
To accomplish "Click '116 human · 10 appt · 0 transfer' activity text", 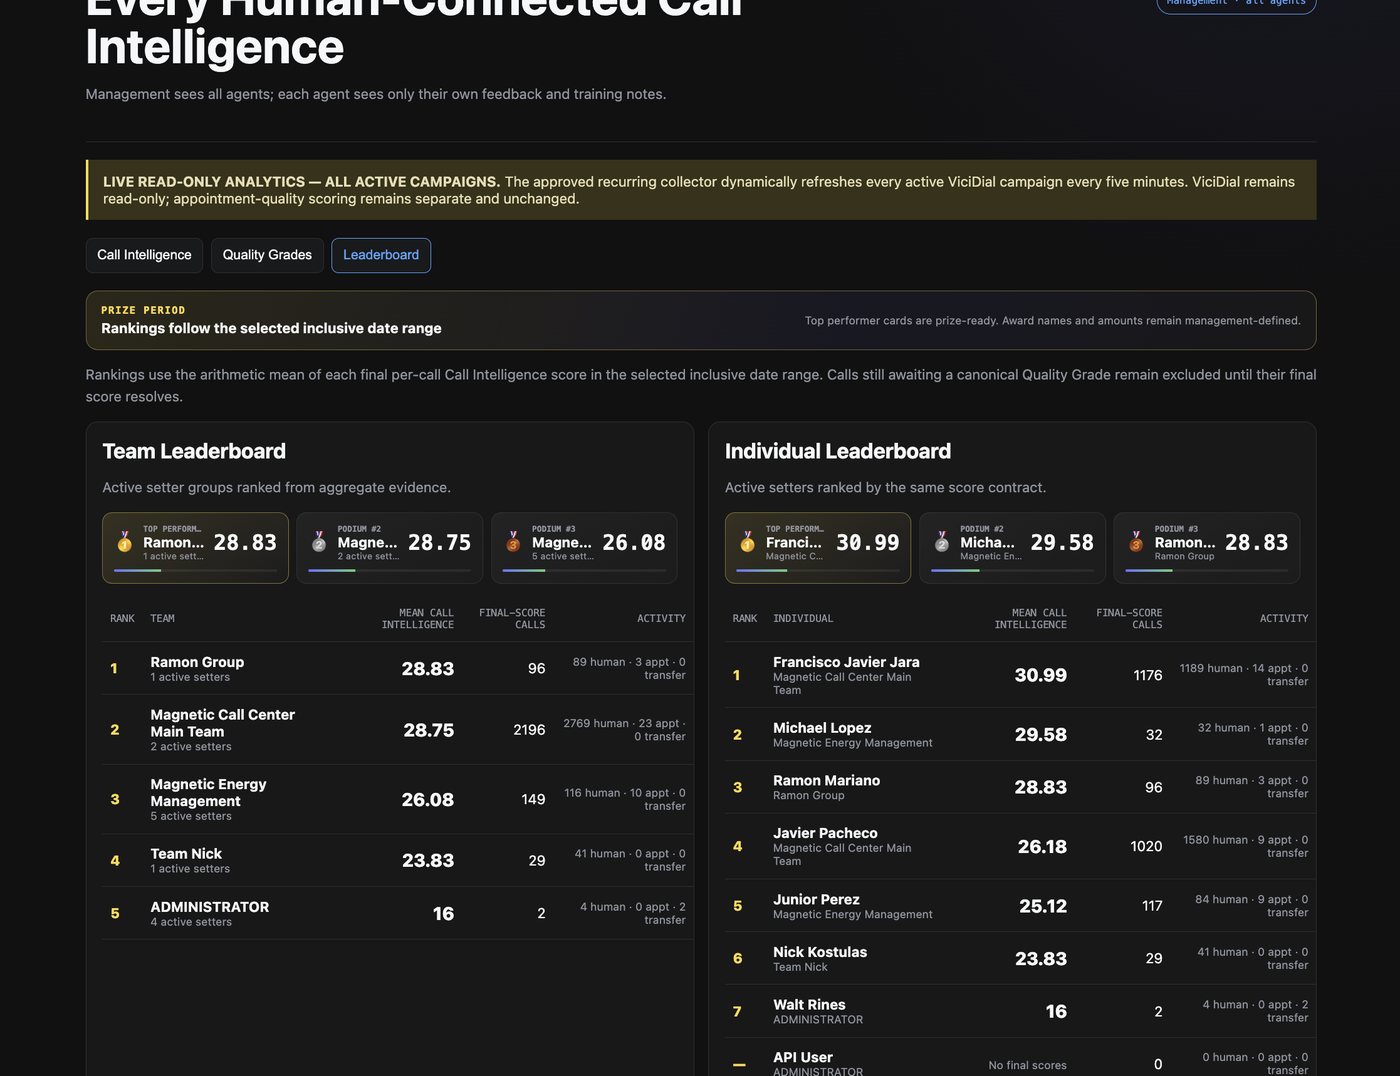I will click(625, 799).
